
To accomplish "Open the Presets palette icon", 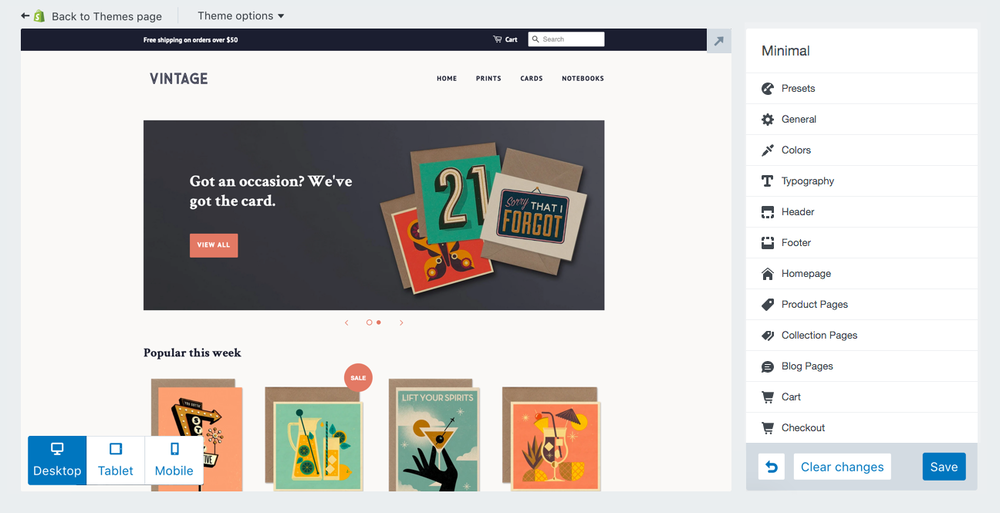I will 768,89.
